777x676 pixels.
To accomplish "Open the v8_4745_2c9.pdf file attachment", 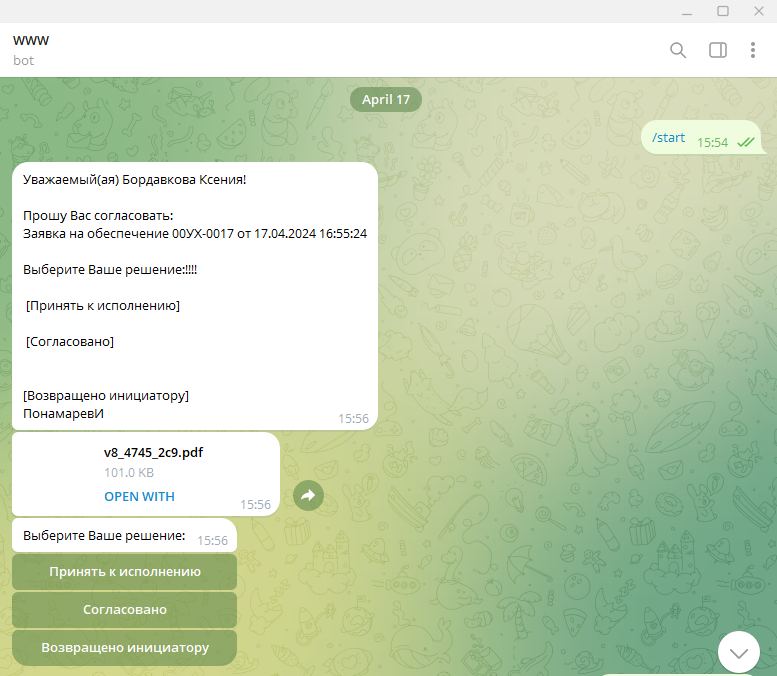I will coord(153,452).
